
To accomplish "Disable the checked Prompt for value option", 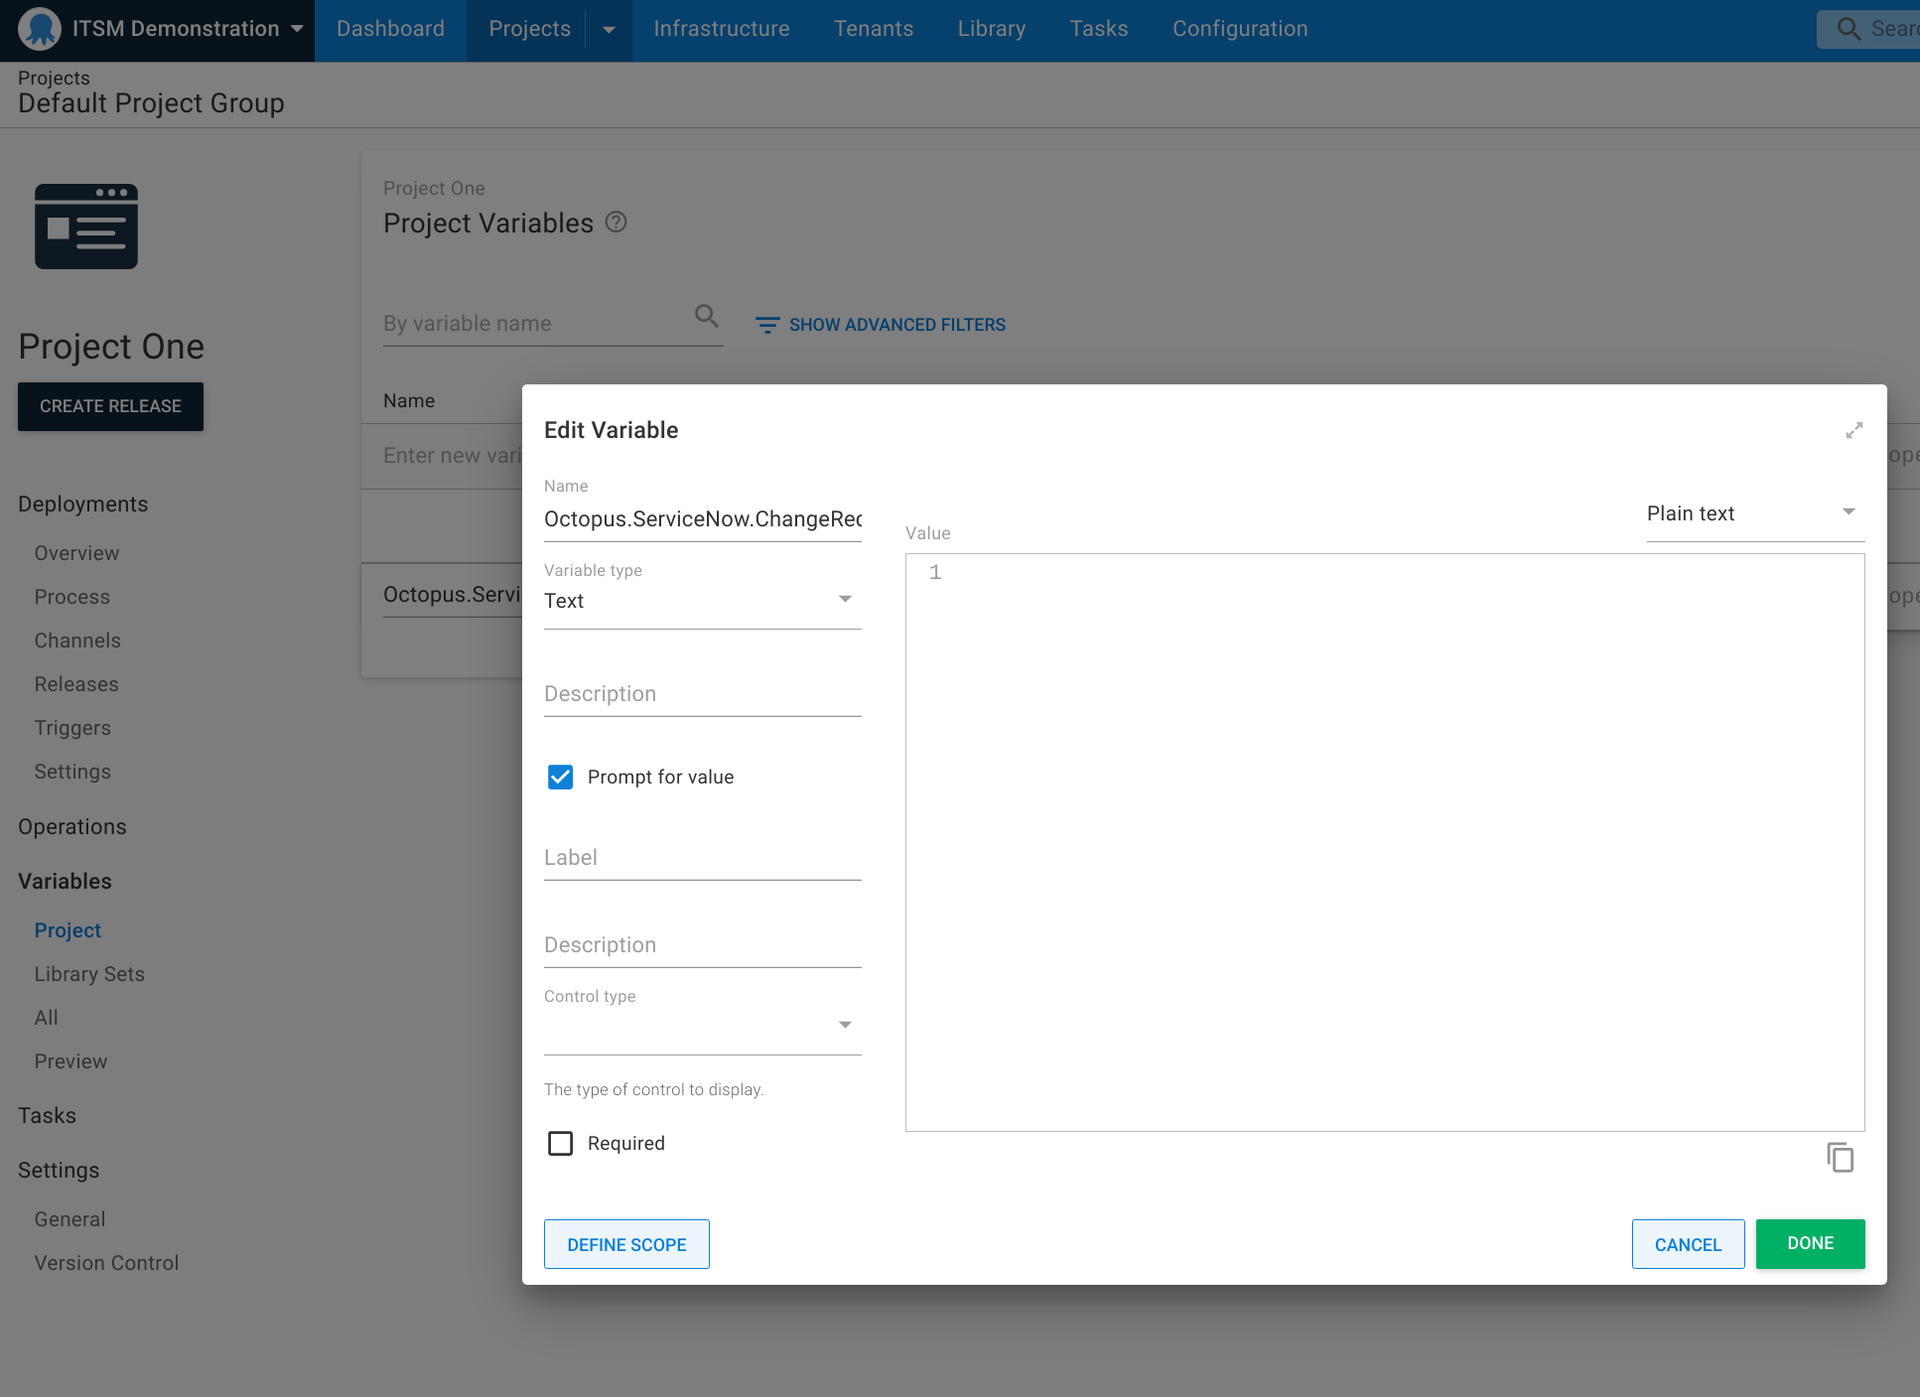I will tap(563, 777).
